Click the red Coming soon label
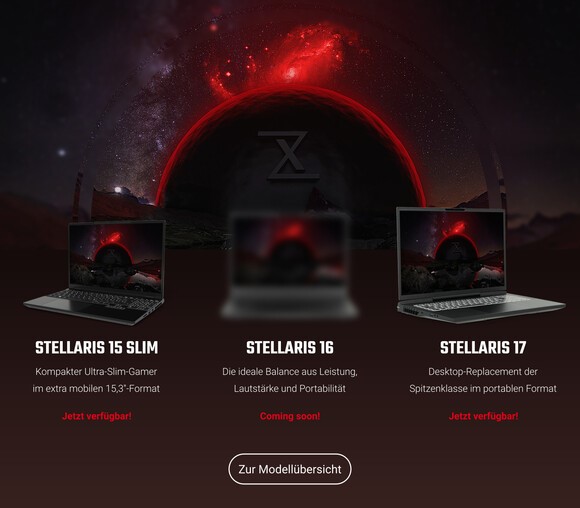 click(290, 416)
